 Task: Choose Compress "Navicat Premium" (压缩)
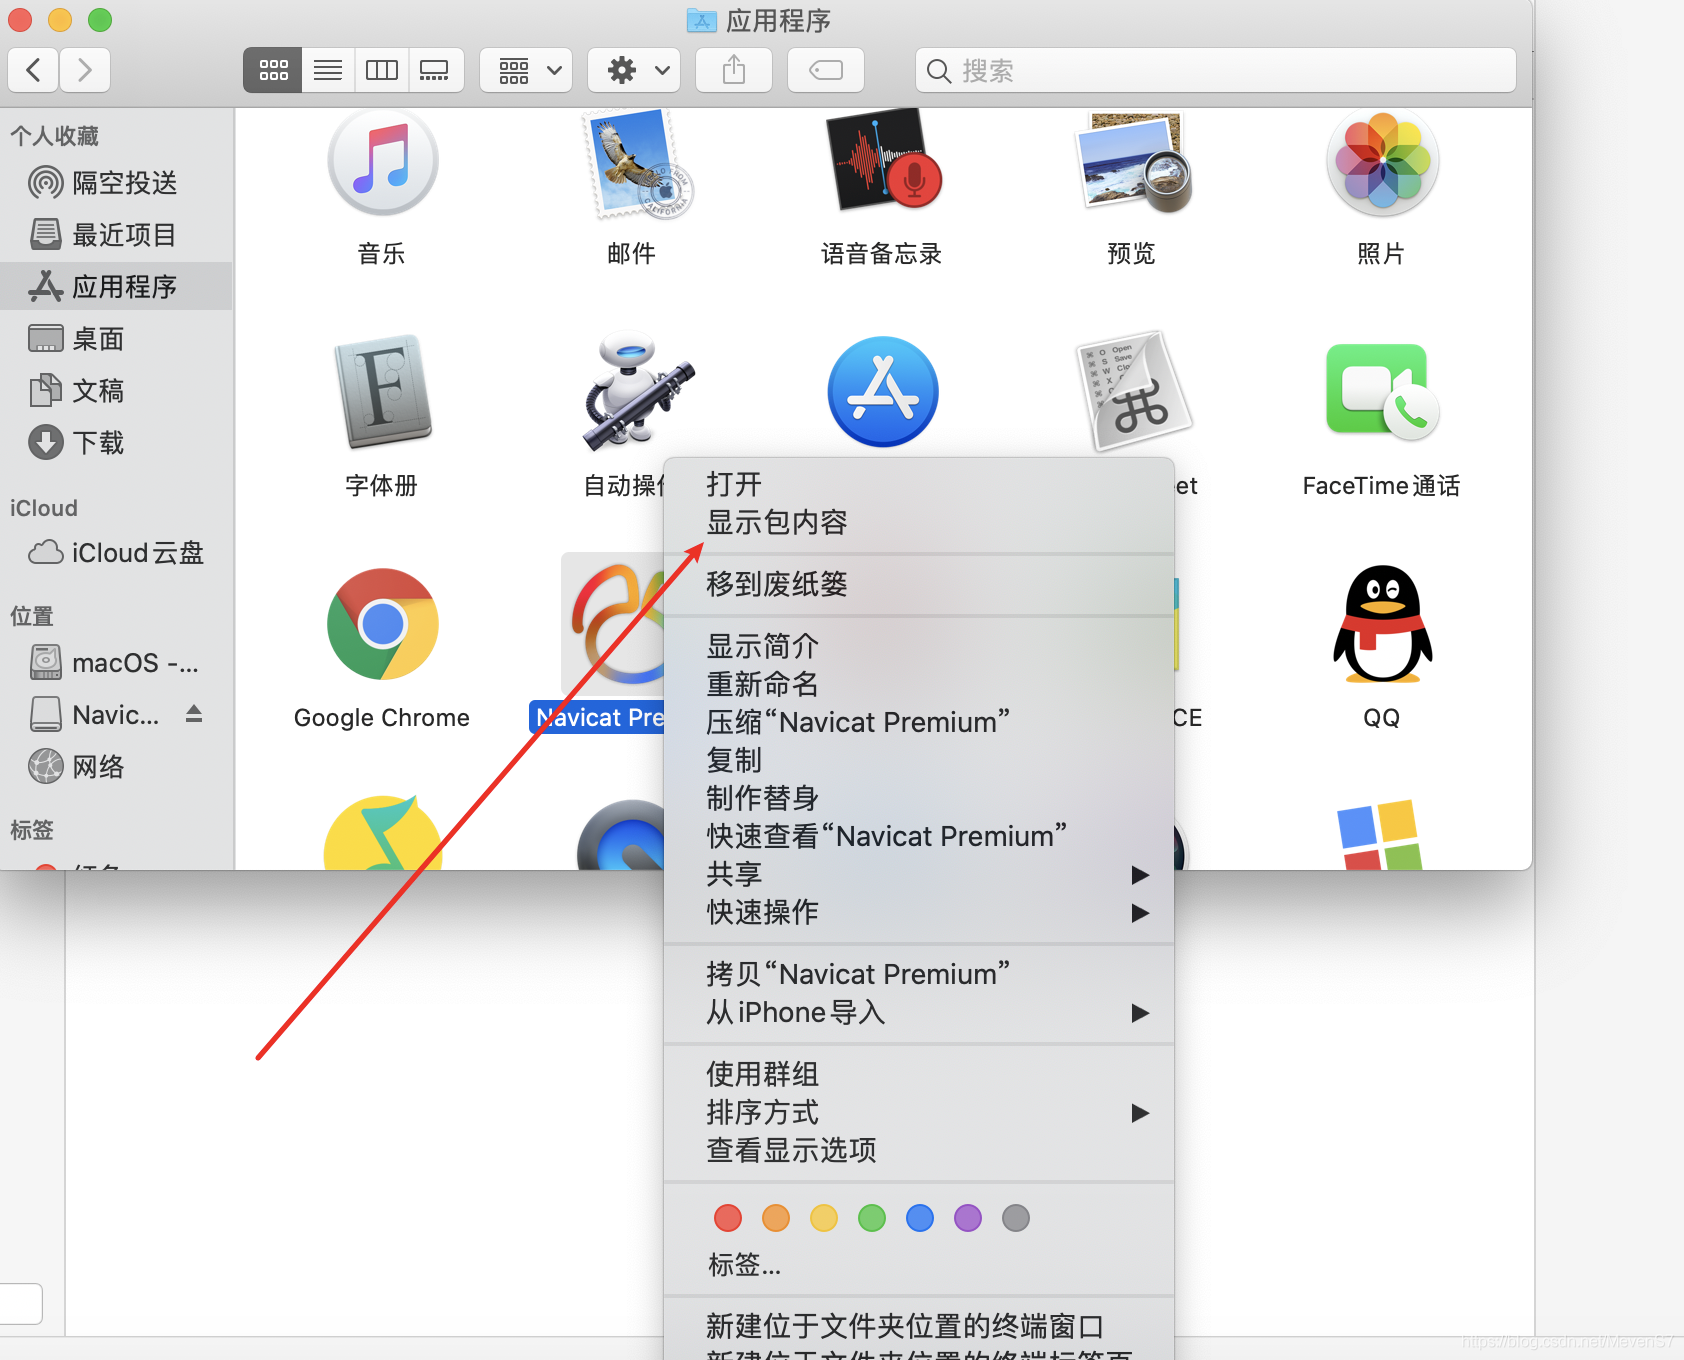[x=919, y=723]
